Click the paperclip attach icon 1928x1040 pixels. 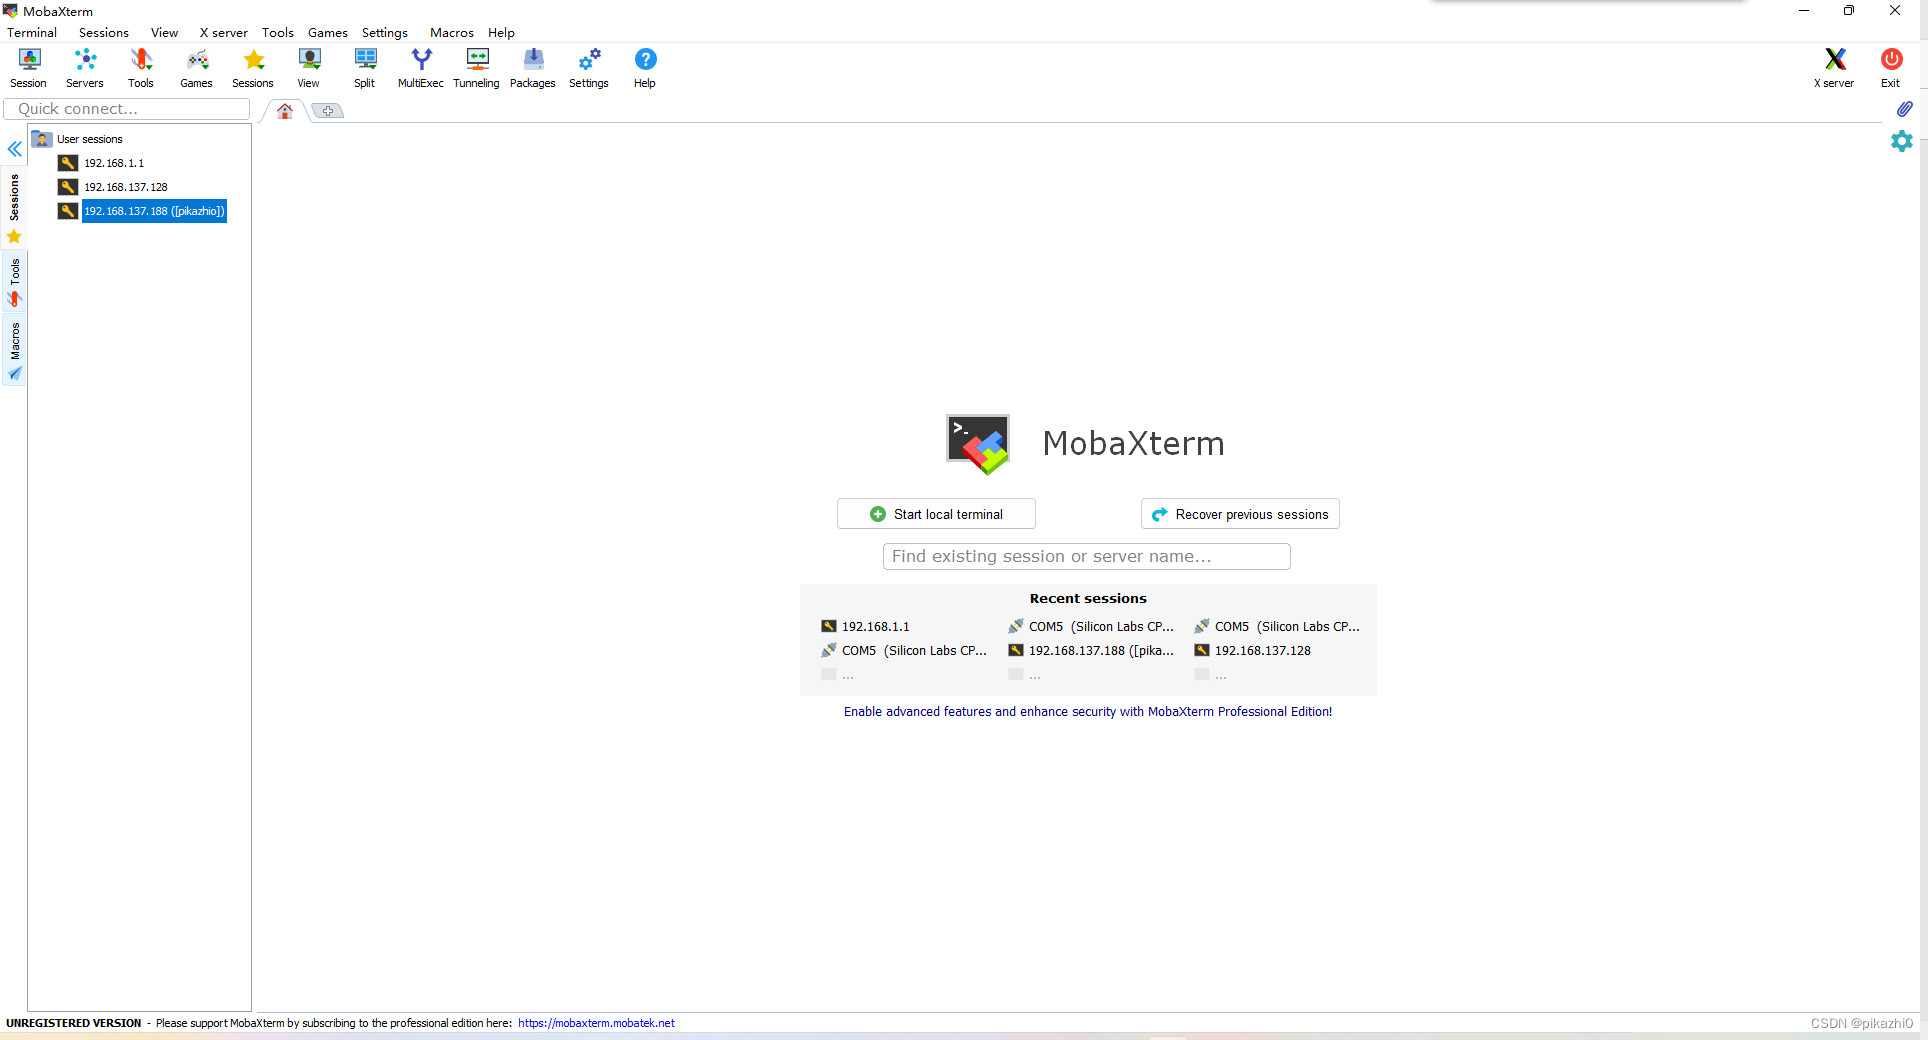point(1904,109)
